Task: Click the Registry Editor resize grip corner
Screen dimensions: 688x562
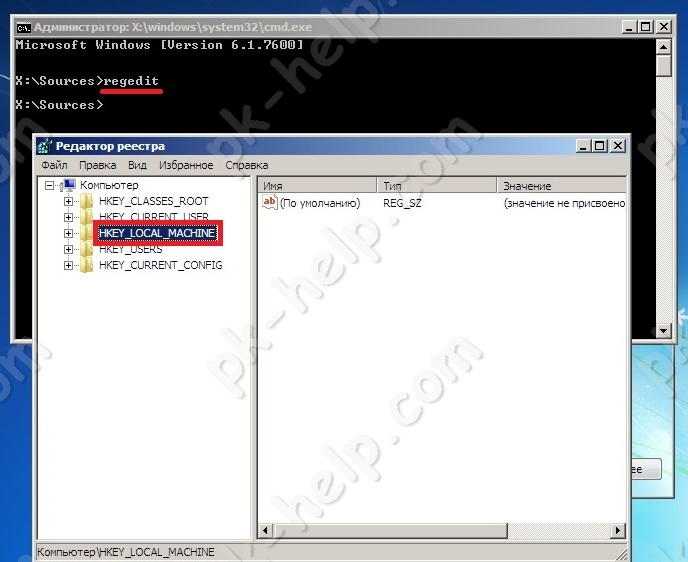Action: pos(621,553)
